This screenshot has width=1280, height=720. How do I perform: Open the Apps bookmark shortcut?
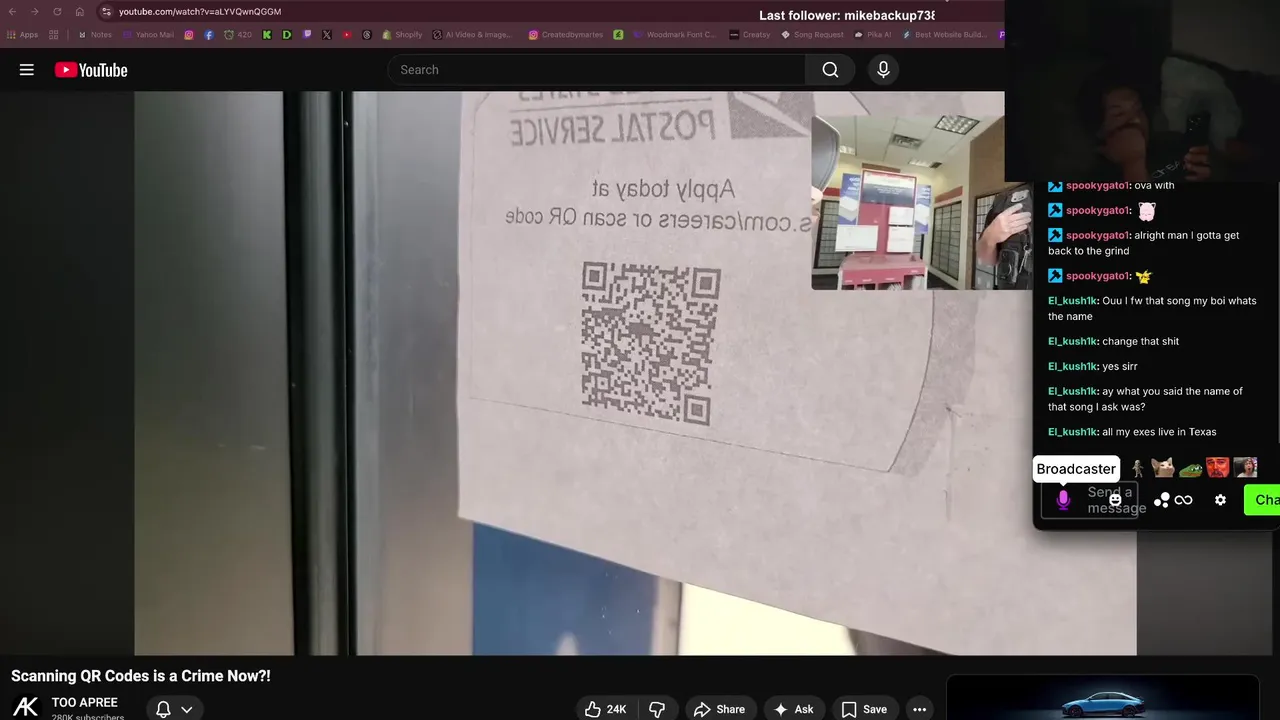pyautogui.click(x=22, y=35)
